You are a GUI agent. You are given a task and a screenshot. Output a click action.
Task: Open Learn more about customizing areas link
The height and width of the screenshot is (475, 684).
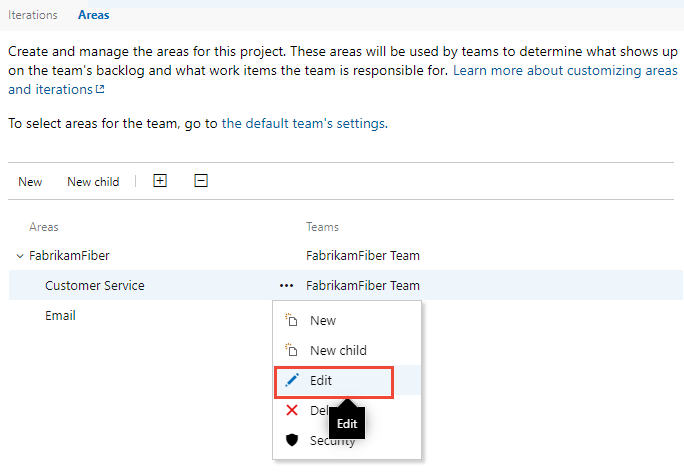tap(565, 71)
